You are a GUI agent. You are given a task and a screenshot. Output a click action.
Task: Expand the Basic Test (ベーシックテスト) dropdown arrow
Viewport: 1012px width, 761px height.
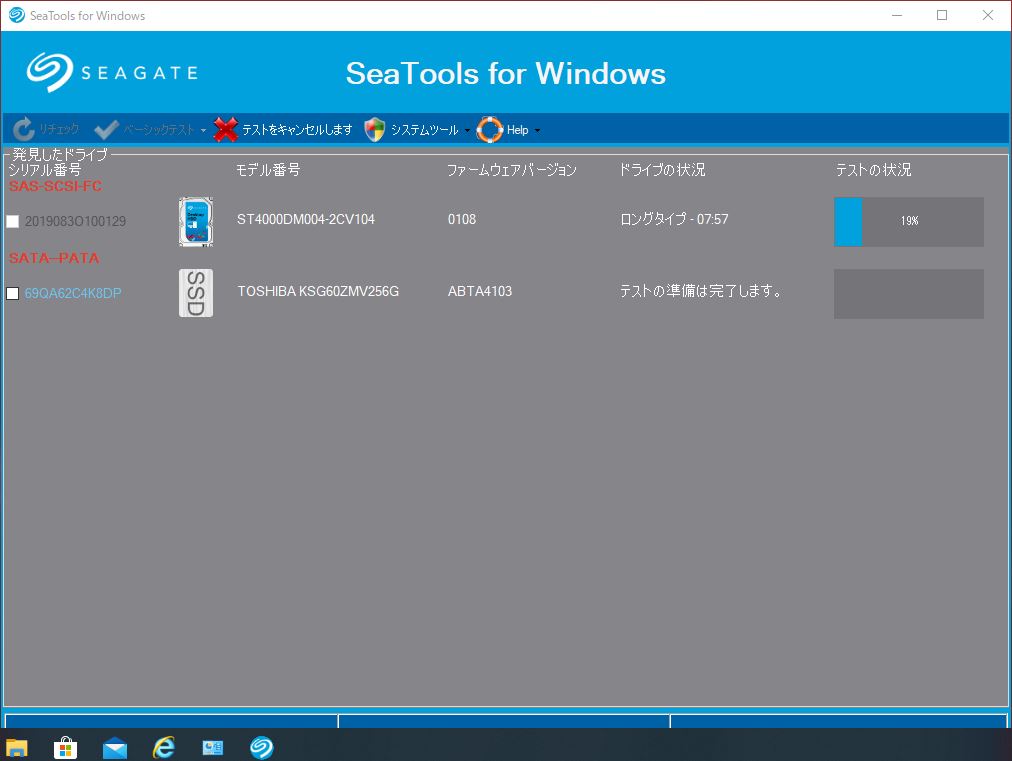tap(203, 130)
